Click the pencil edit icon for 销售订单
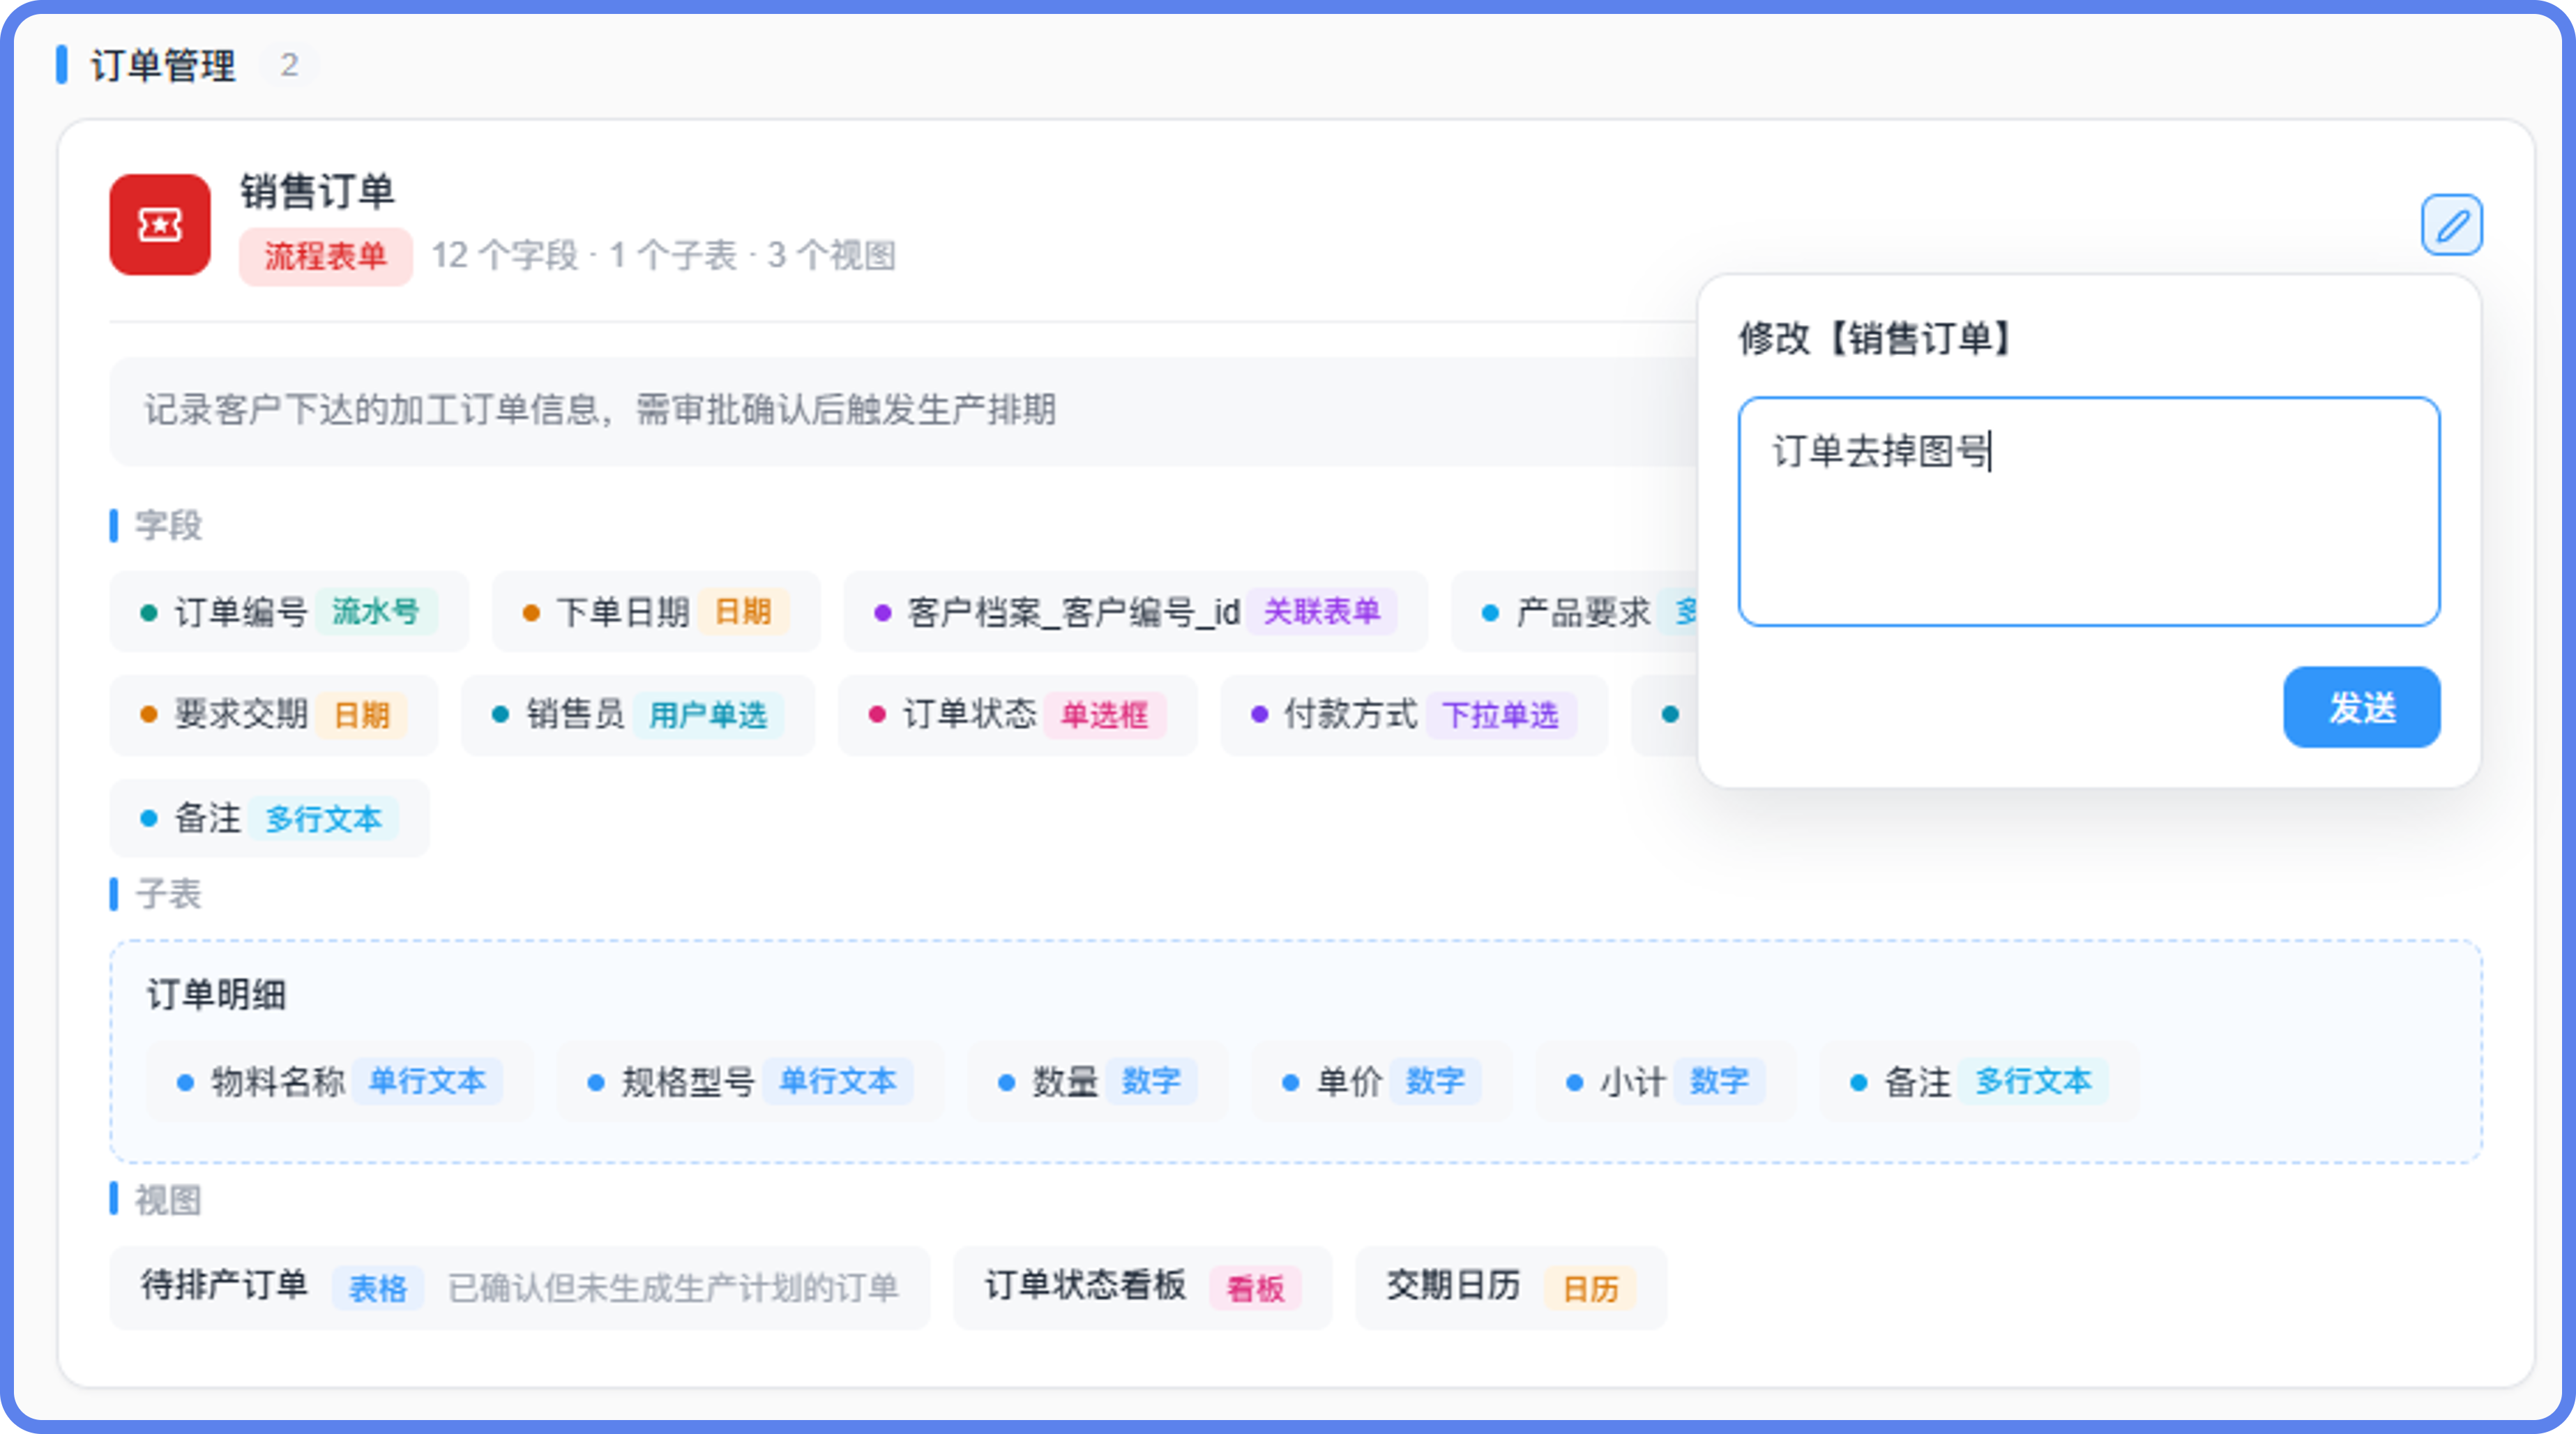2576x1434 pixels. [x=2451, y=225]
